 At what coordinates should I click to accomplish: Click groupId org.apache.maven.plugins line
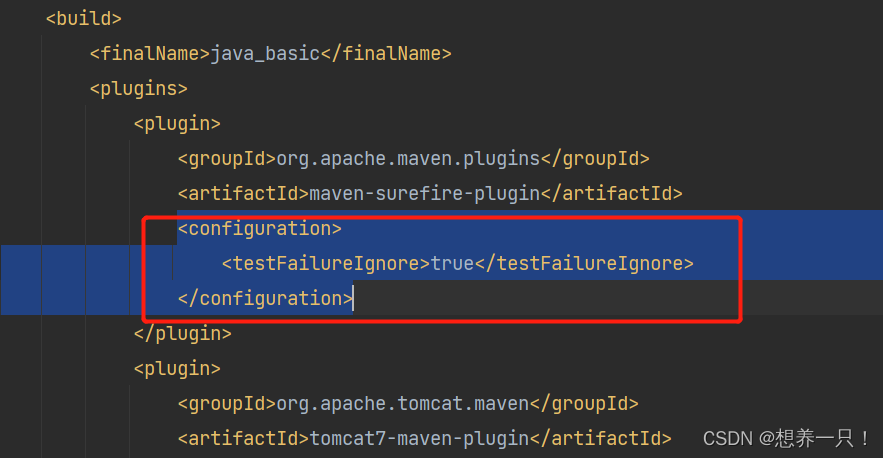[413, 158]
